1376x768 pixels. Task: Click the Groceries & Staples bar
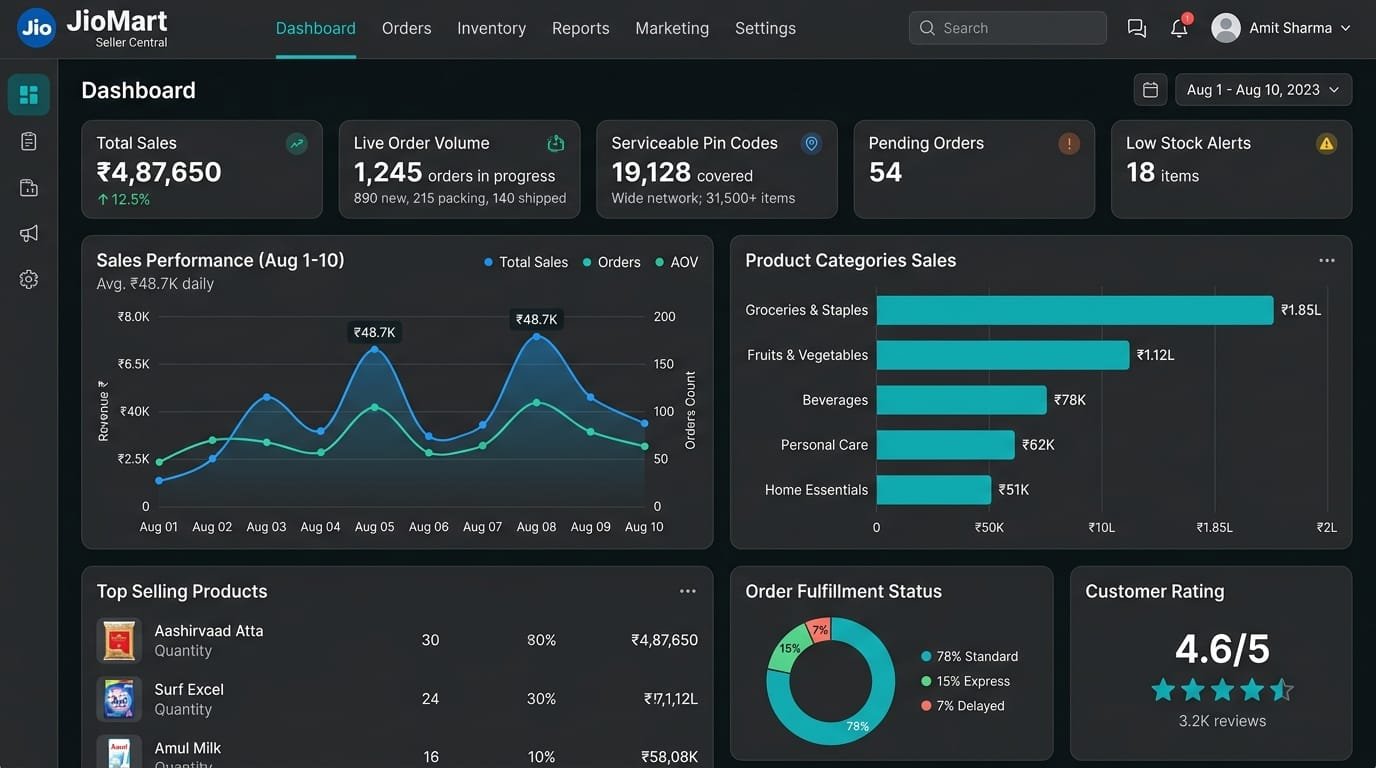coord(1075,310)
